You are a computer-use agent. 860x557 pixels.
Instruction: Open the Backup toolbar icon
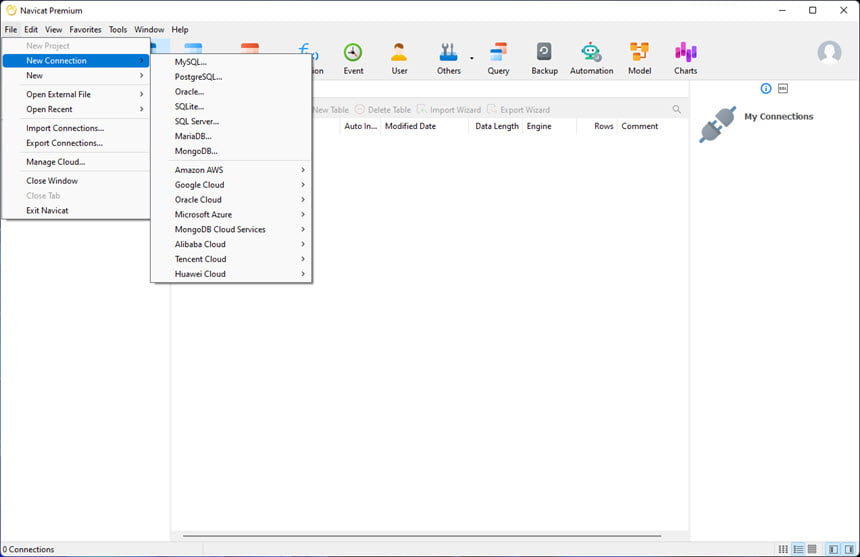coord(544,59)
